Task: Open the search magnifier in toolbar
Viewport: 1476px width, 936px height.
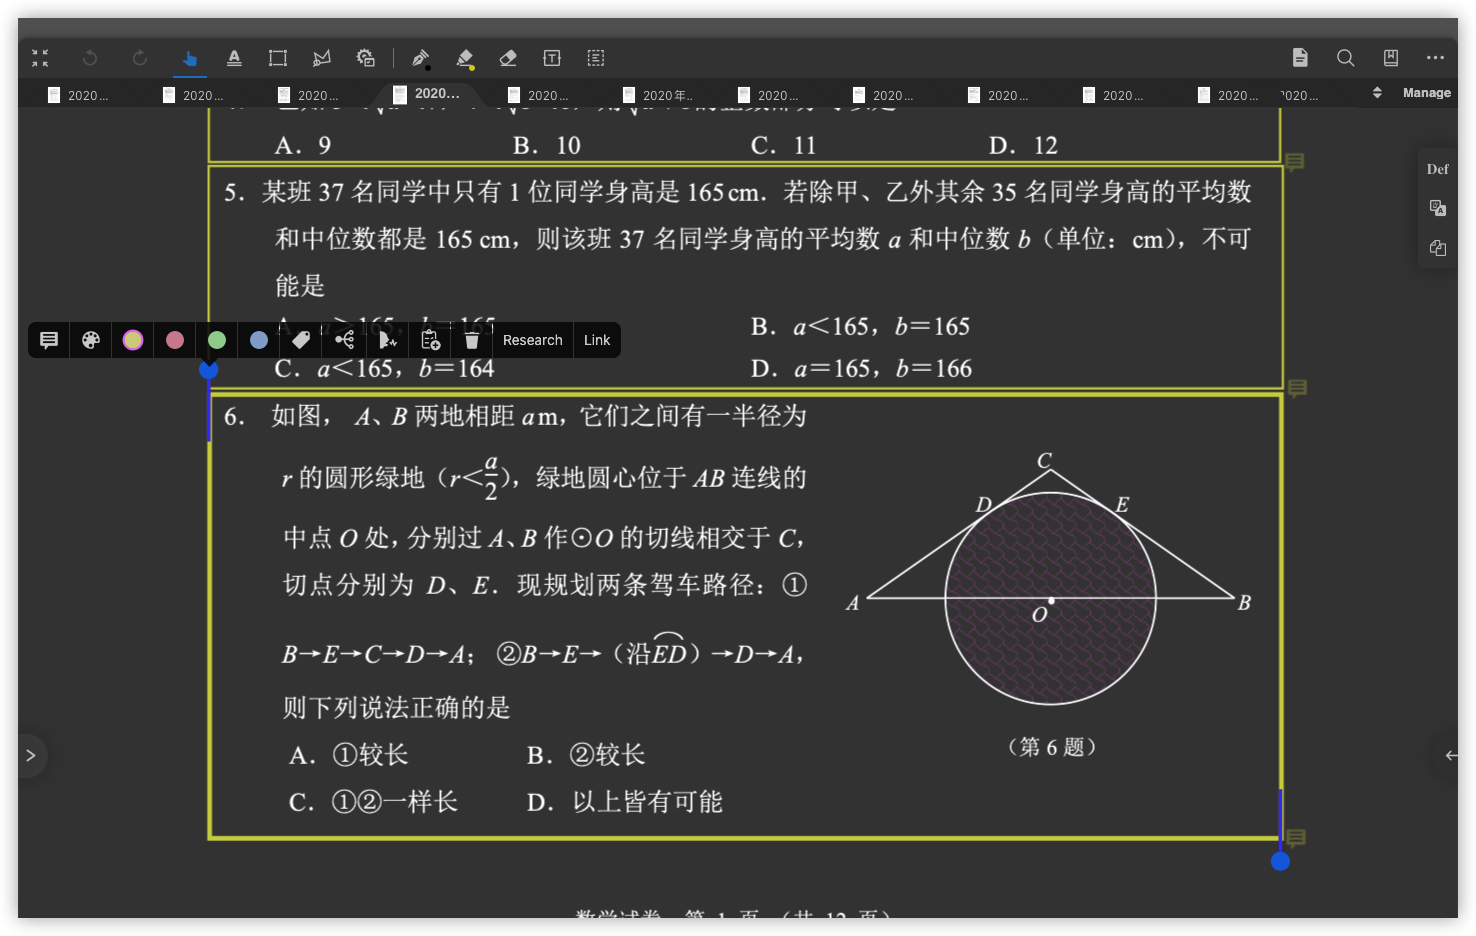Action: pos(1346,58)
